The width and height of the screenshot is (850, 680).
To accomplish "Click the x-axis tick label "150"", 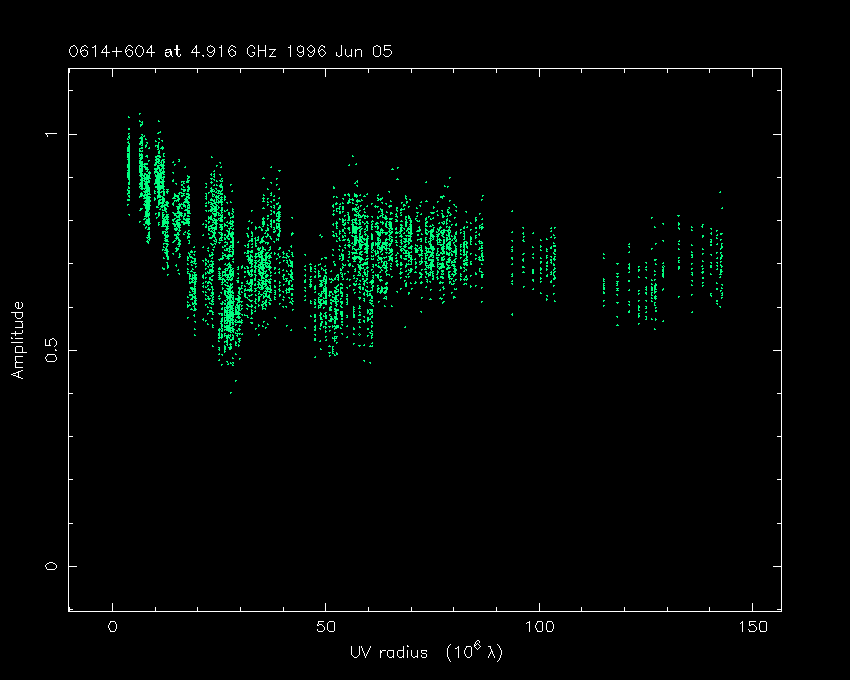I will click(752, 627).
